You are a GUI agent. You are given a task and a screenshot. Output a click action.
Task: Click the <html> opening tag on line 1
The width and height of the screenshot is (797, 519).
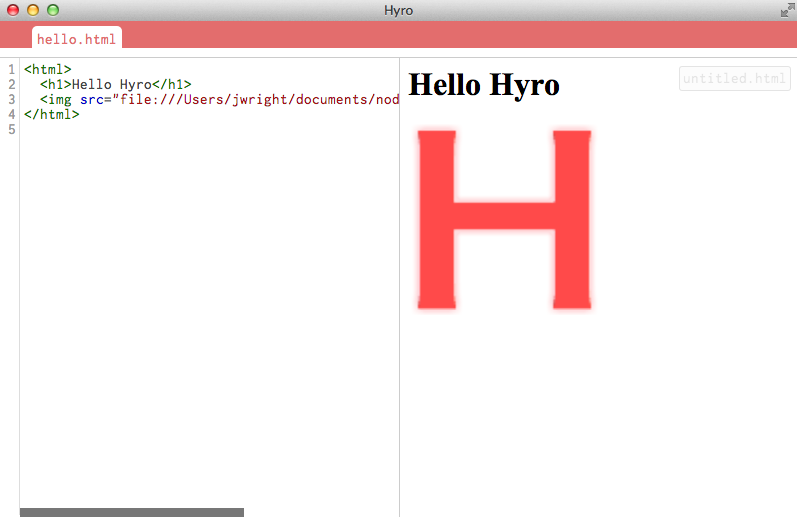pos(48,69)
